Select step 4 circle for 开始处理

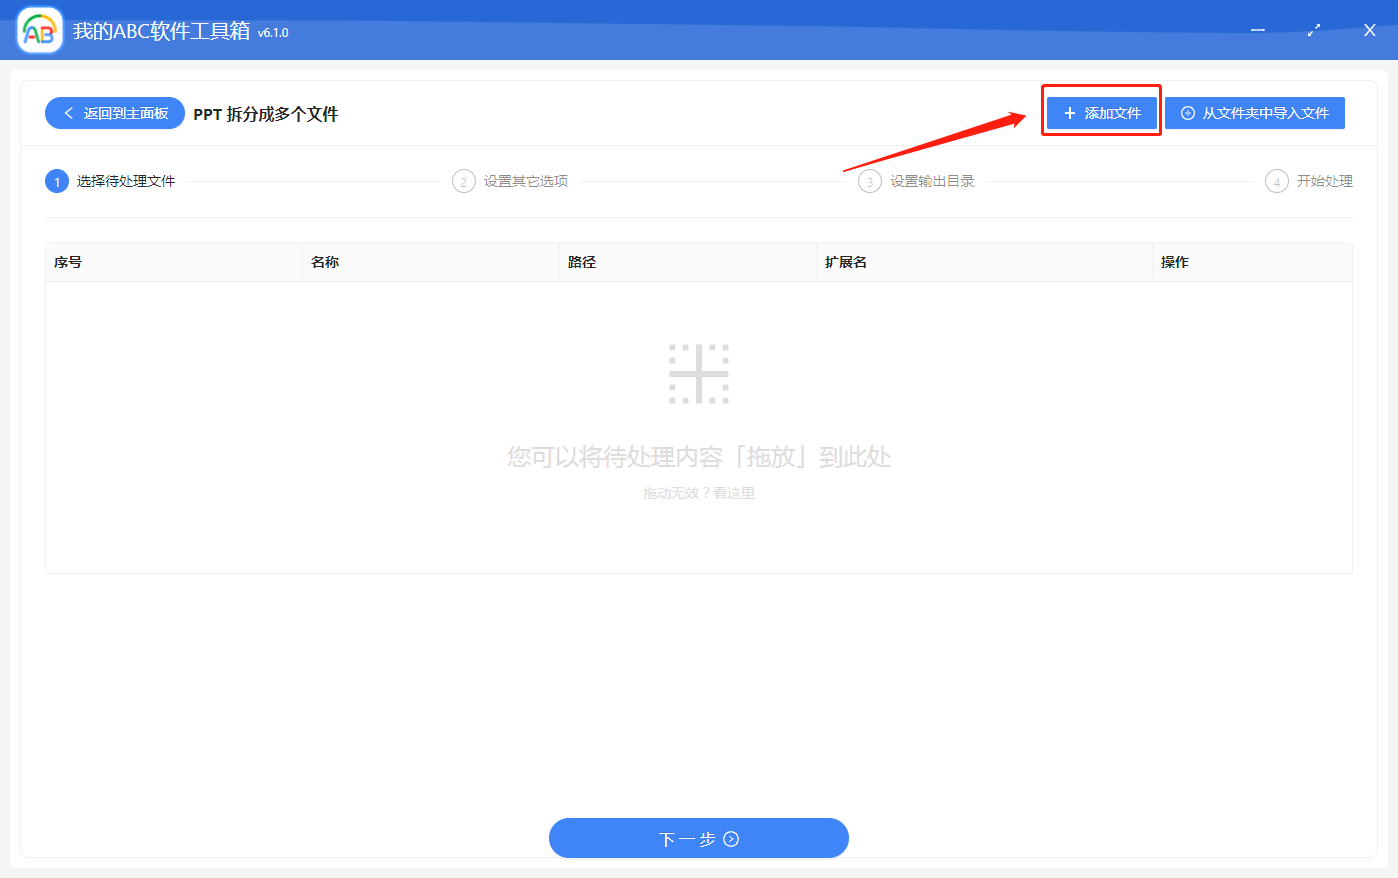pos(1277,181)
